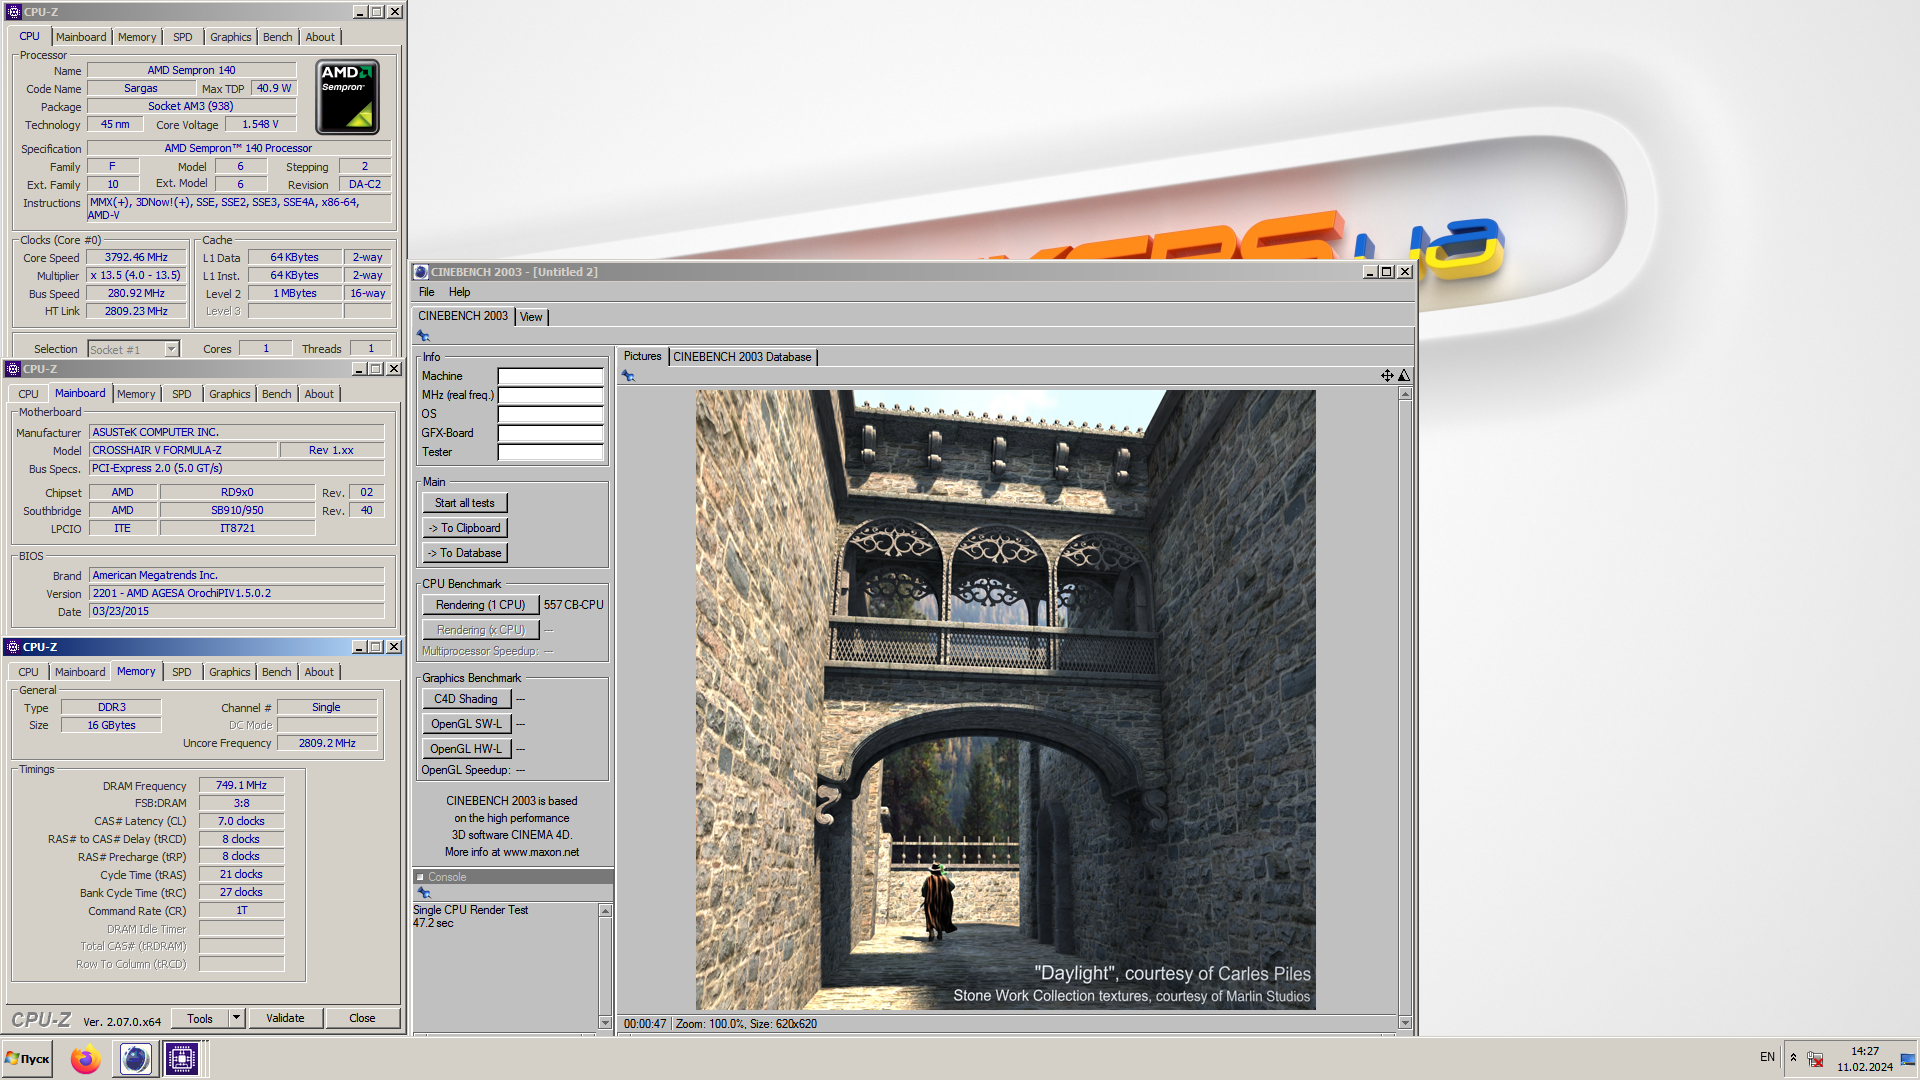1920x1080 pixels.
Task: Switch to the CINEBENCH 2003 Database tab
Action: 742,357
